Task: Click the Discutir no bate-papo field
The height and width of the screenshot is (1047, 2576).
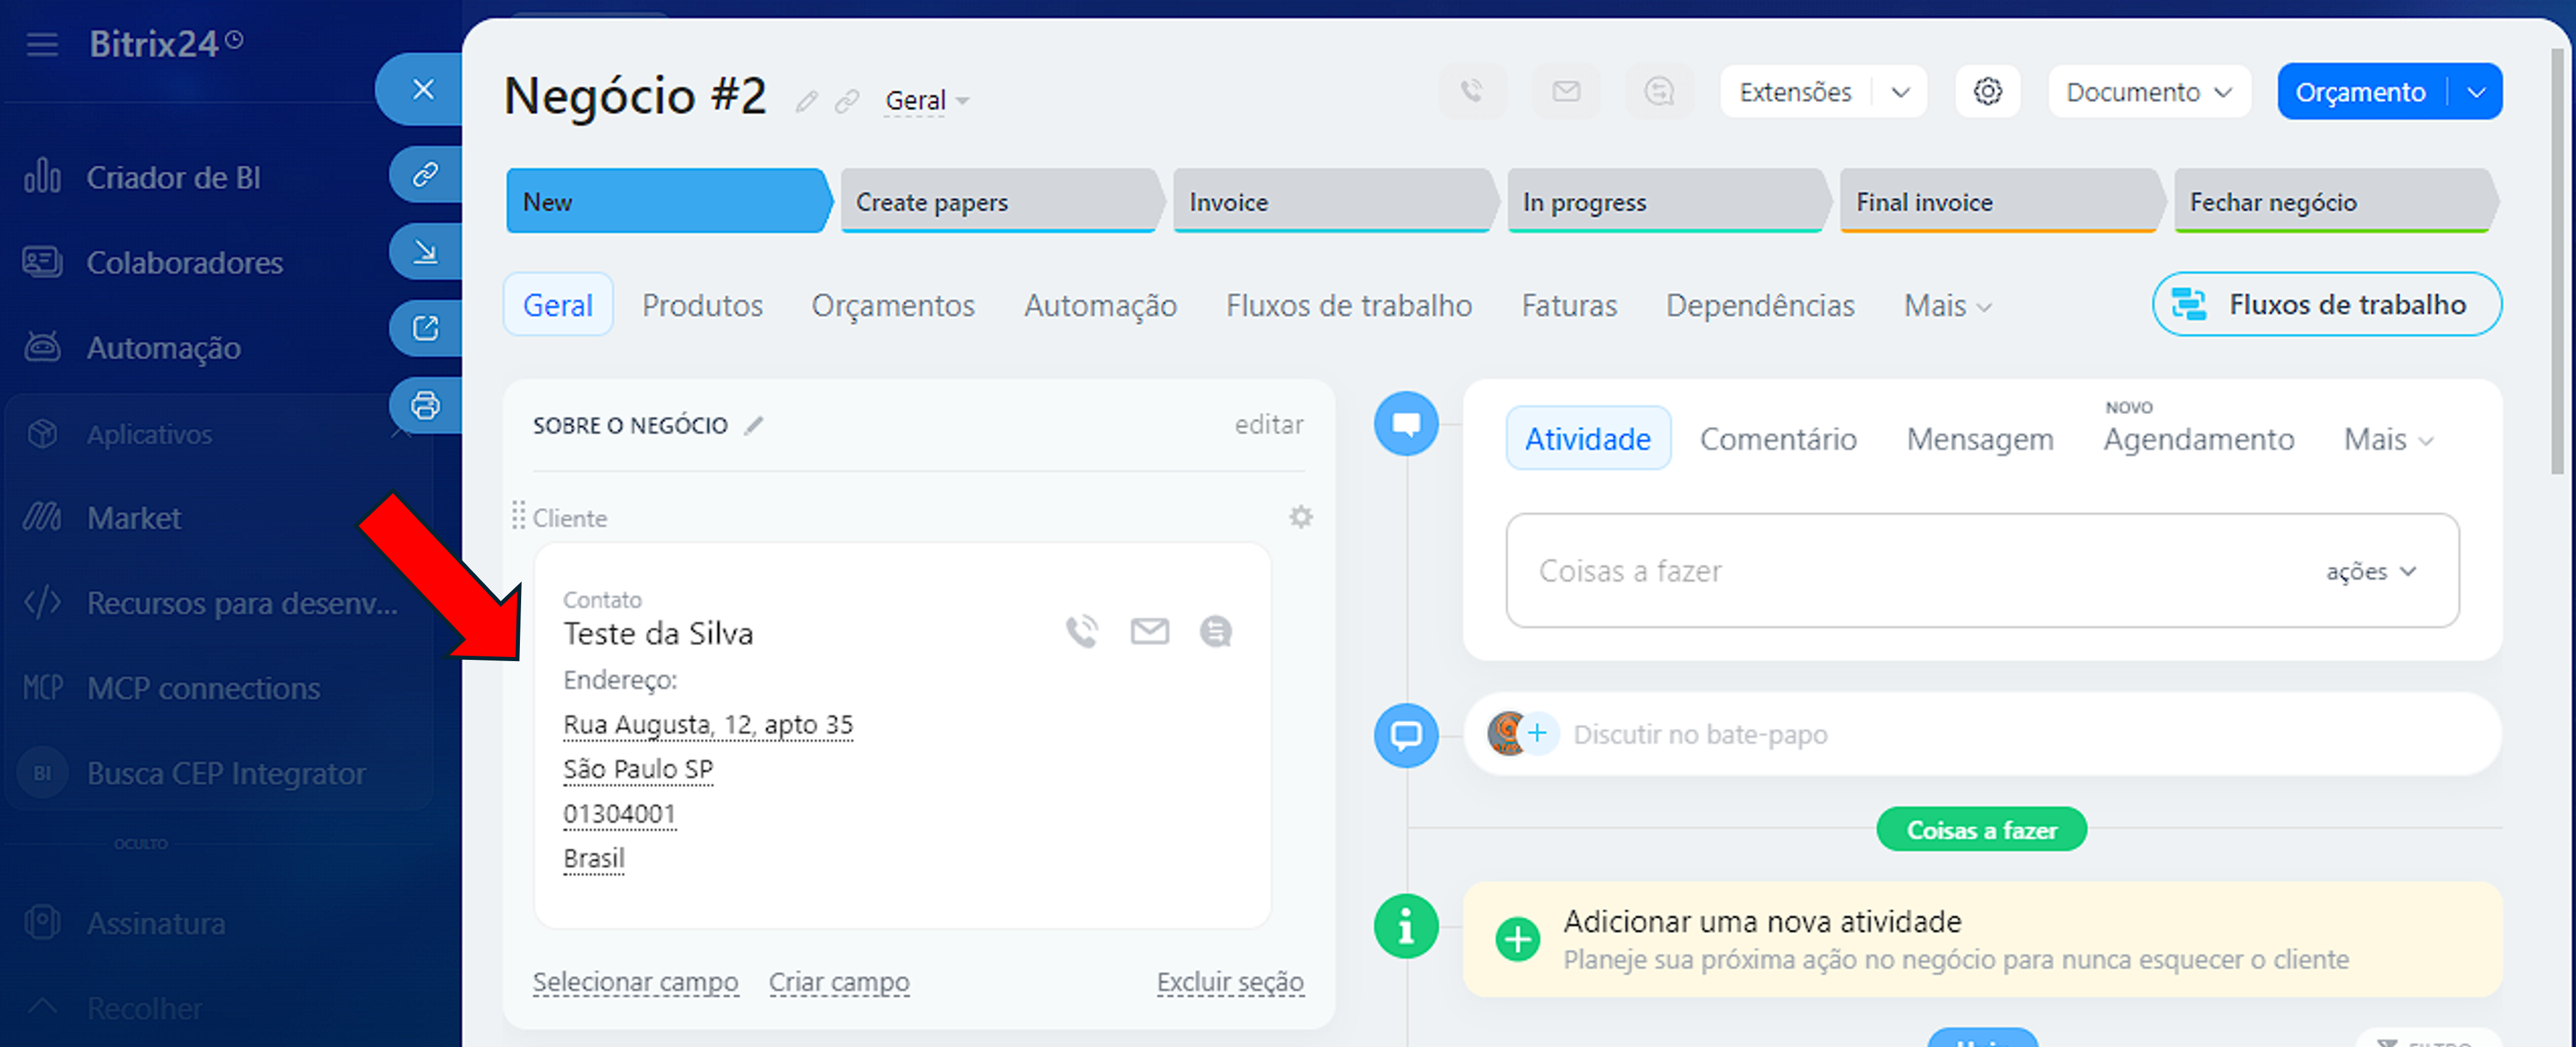Action: pyautogui.click(x=1700, y=734)
